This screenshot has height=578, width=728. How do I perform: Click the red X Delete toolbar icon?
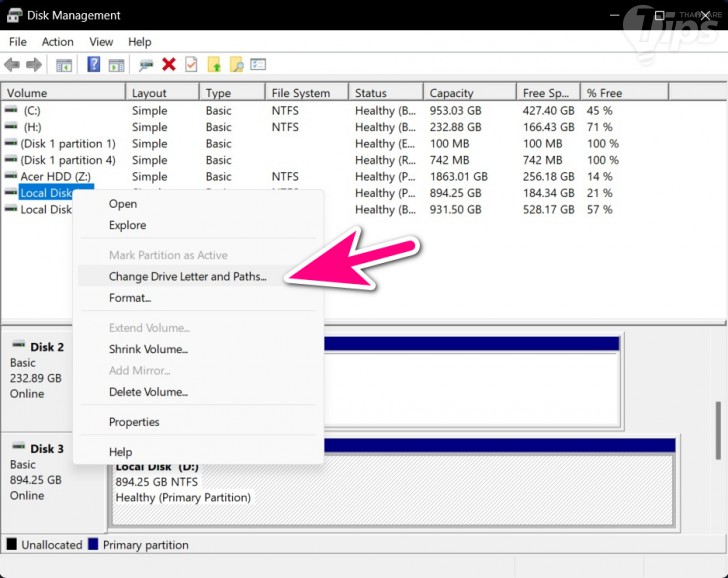point(169,65)
